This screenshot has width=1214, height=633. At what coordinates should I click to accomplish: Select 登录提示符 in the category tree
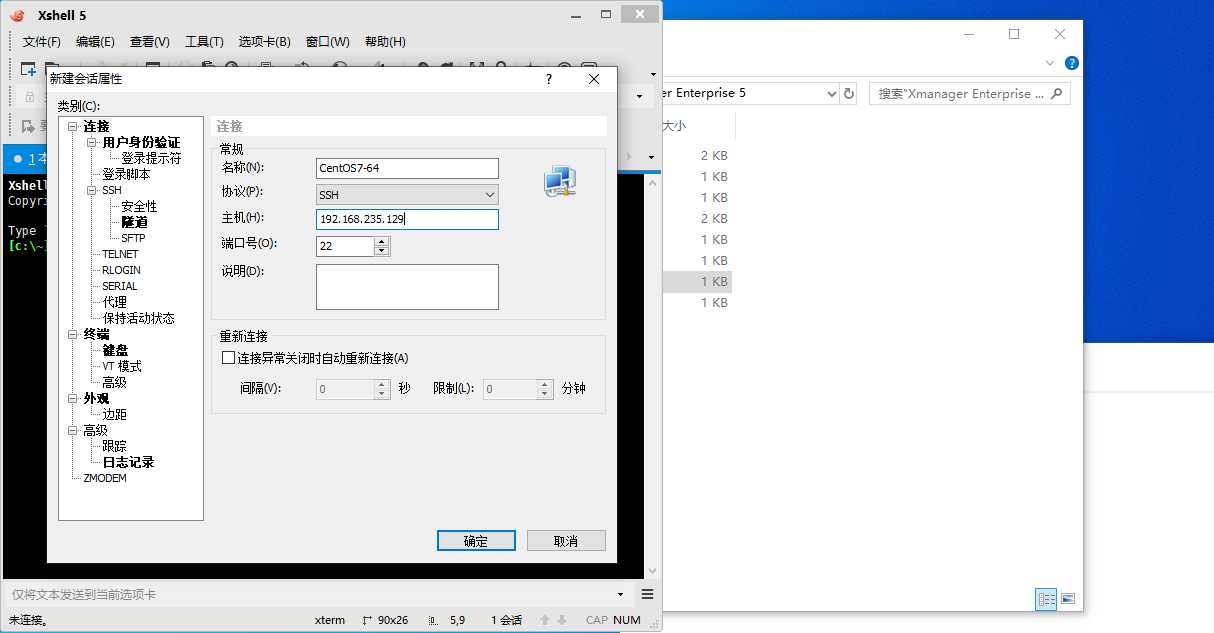pos(151,158)
